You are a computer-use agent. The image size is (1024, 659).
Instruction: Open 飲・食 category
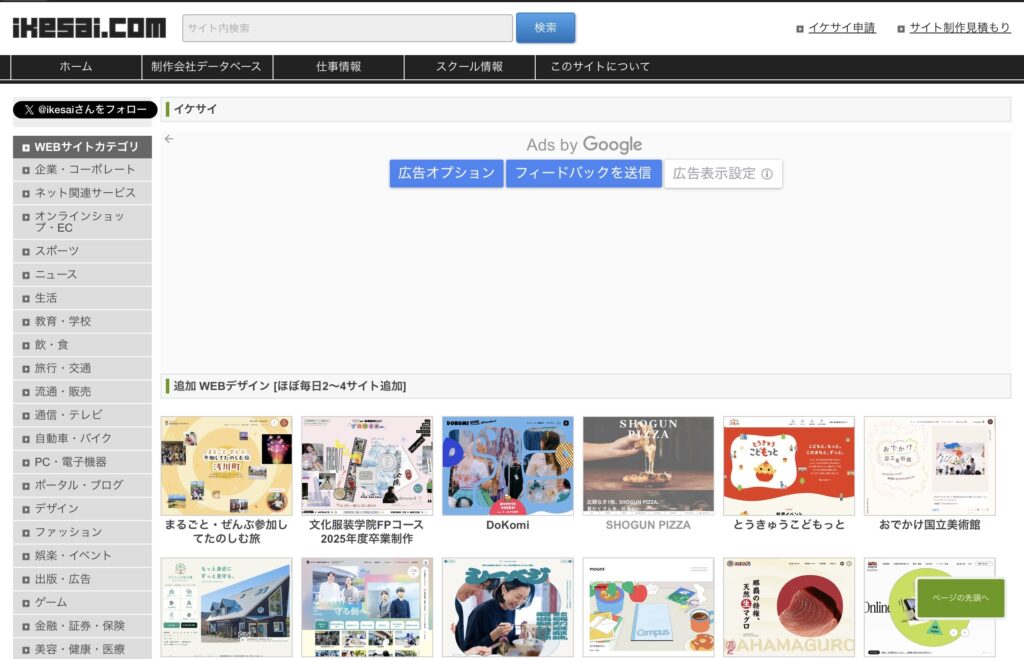point(82,345)
